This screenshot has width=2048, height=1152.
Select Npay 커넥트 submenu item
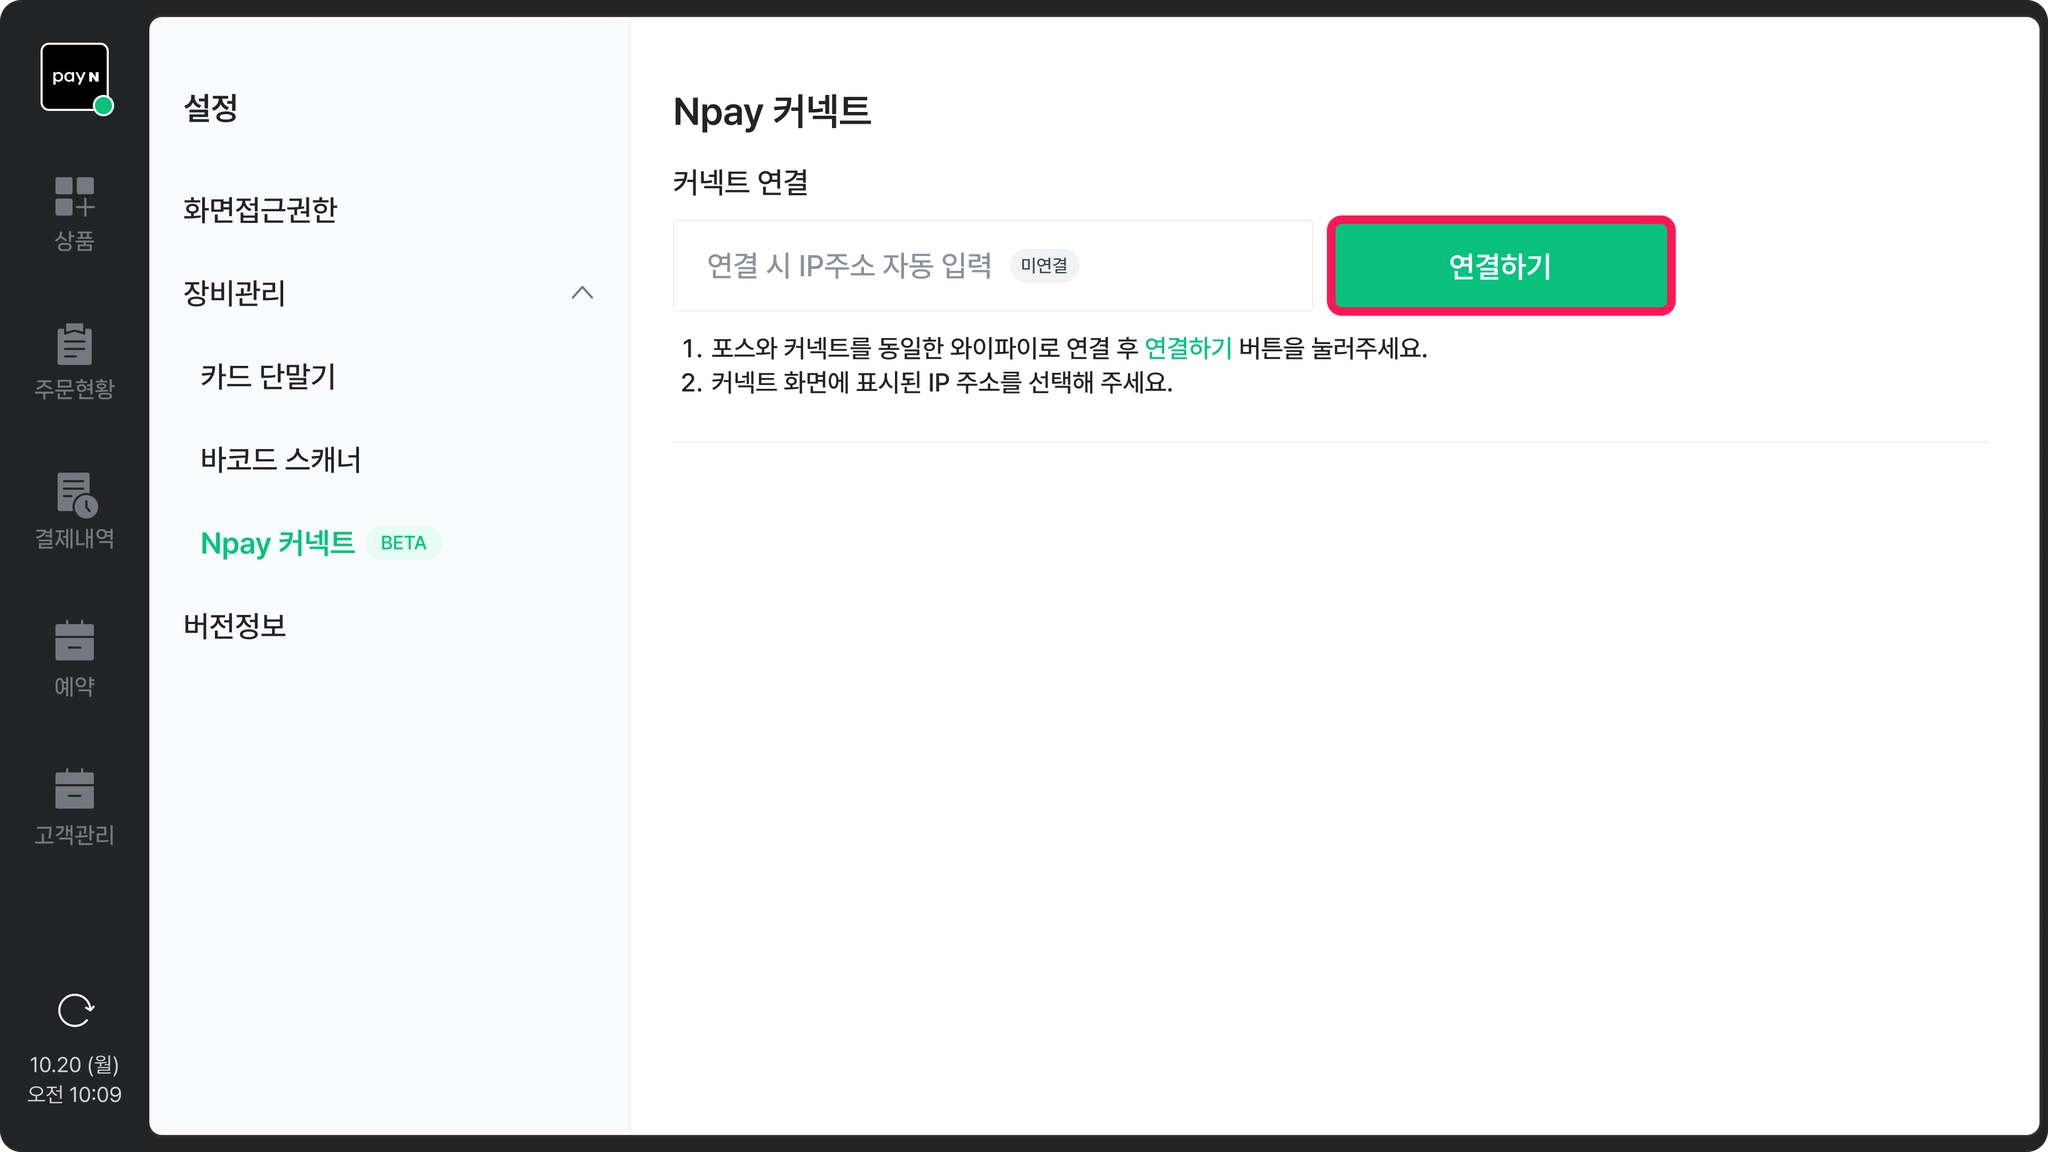click(x=278, y=543)
